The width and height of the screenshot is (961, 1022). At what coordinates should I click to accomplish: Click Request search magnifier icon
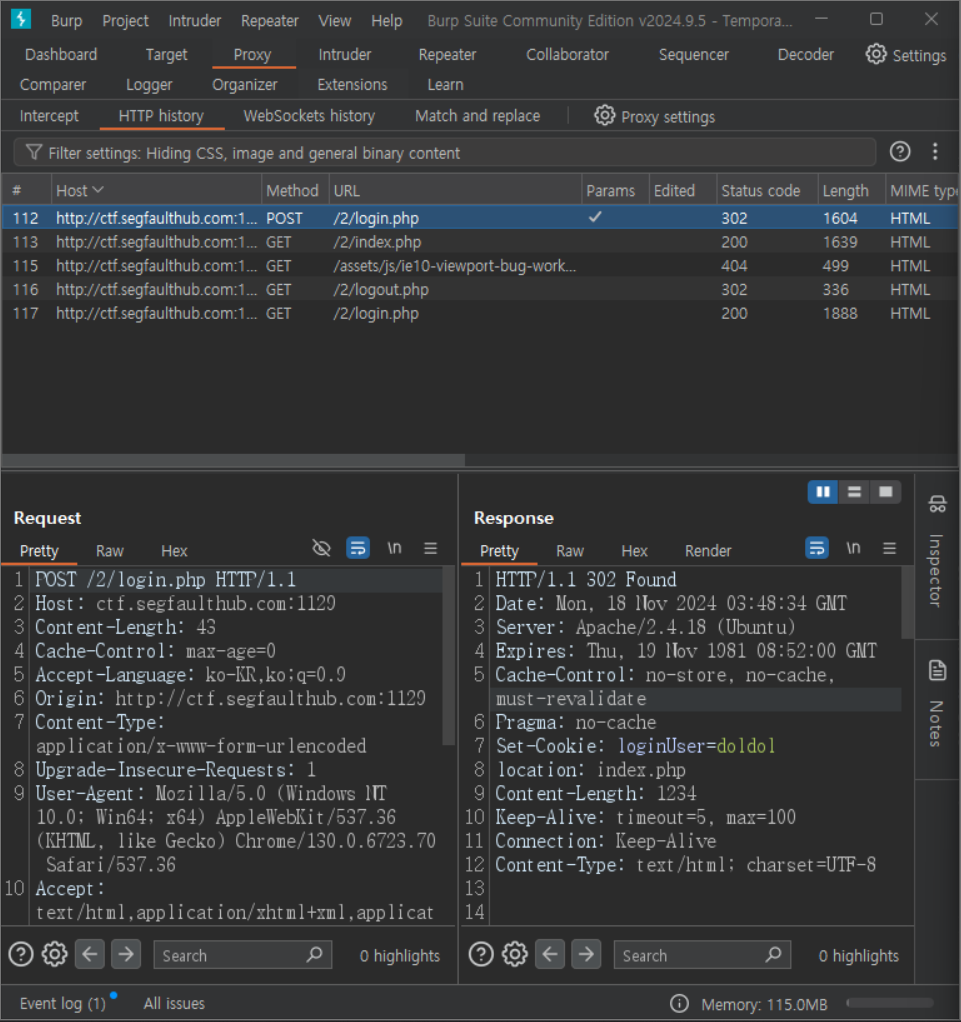315,955
